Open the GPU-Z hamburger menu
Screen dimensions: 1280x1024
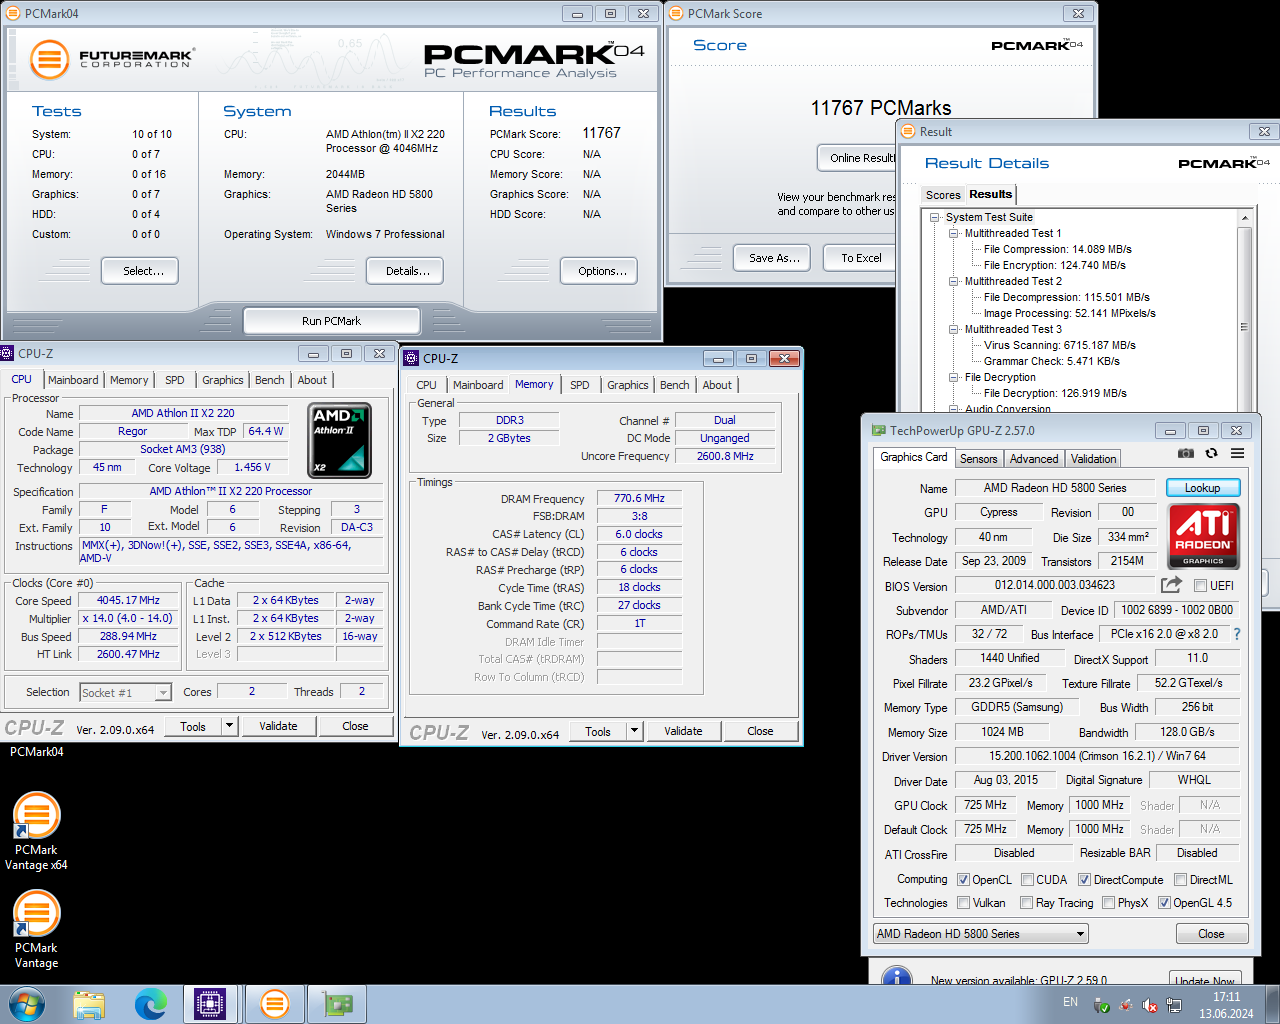[x=1237, y=453]
